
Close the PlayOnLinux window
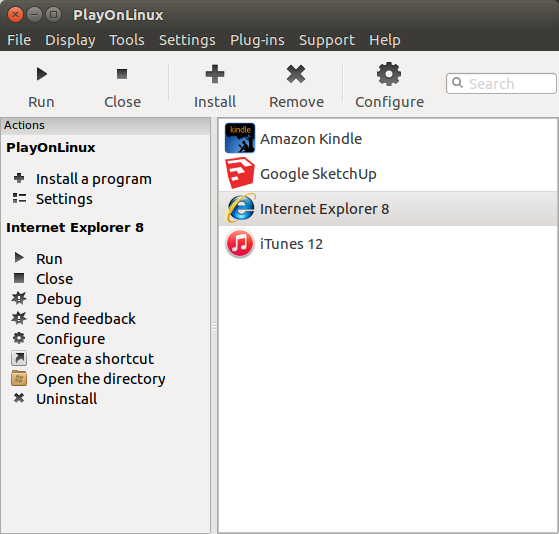click(x=15, y=15)
